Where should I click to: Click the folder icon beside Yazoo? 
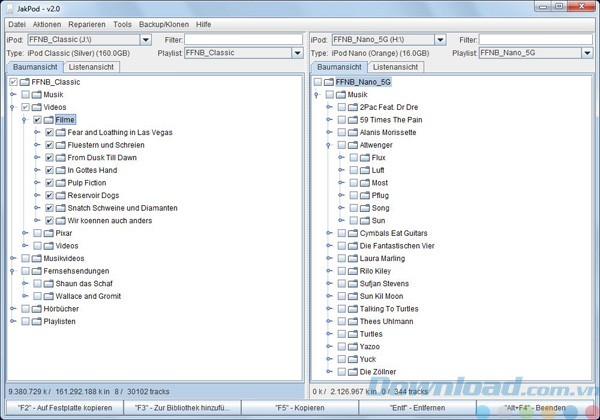[352, 346]
